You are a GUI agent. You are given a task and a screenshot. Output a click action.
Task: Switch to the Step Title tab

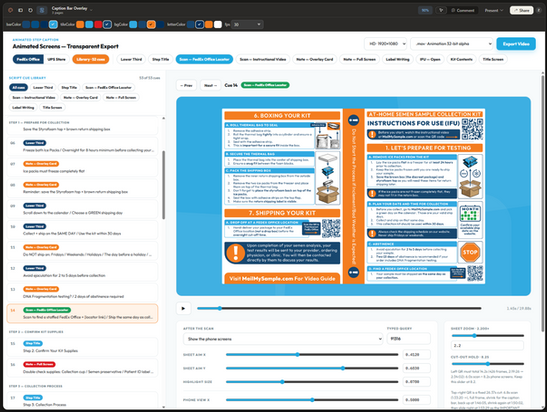point(160,59)
